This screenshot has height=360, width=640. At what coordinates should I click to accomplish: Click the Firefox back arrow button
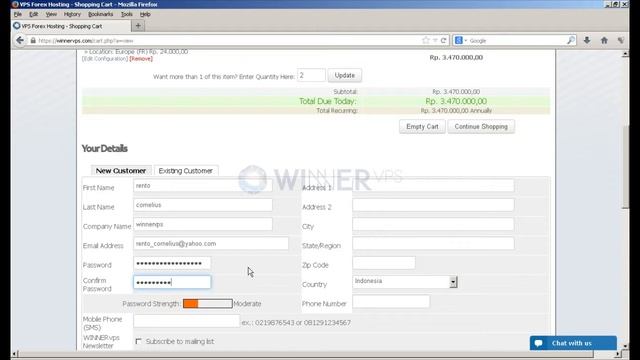[20, 40]
